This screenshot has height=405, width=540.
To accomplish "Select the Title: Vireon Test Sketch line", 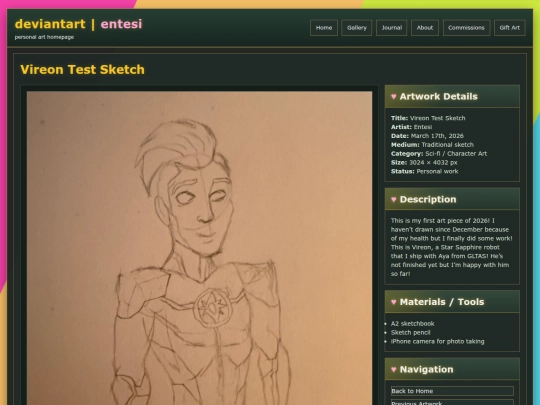I will (428, 118).
